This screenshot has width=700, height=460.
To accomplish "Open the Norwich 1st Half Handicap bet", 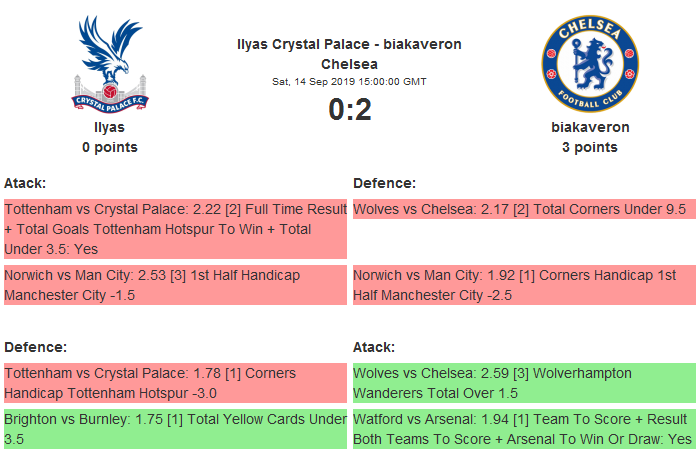I will click(175, 285).
